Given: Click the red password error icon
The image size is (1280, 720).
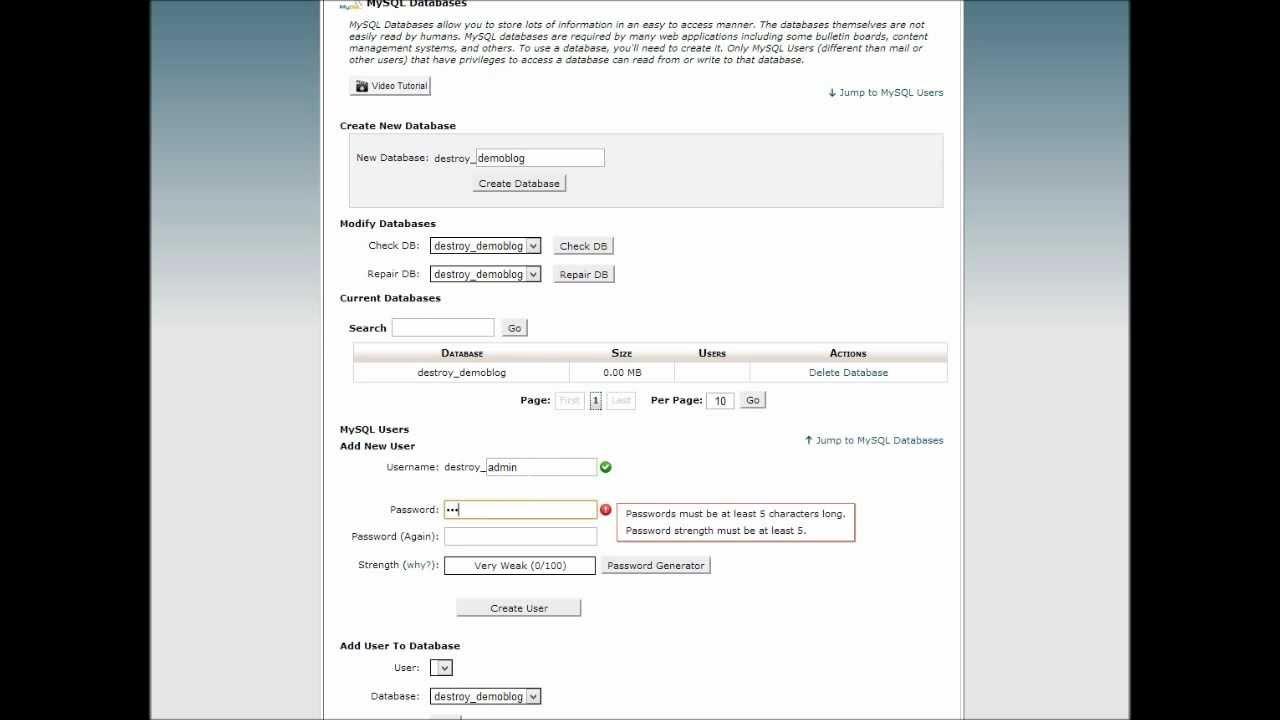Looking at the screenshot, I should [x=606, y=510].
